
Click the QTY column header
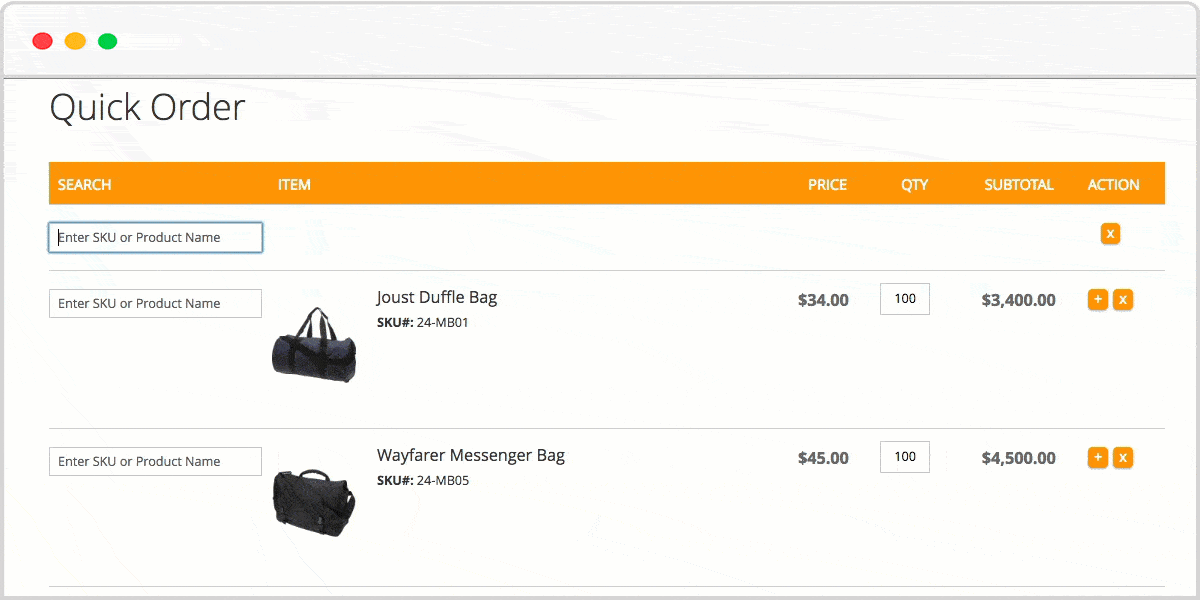coord(914,185)
